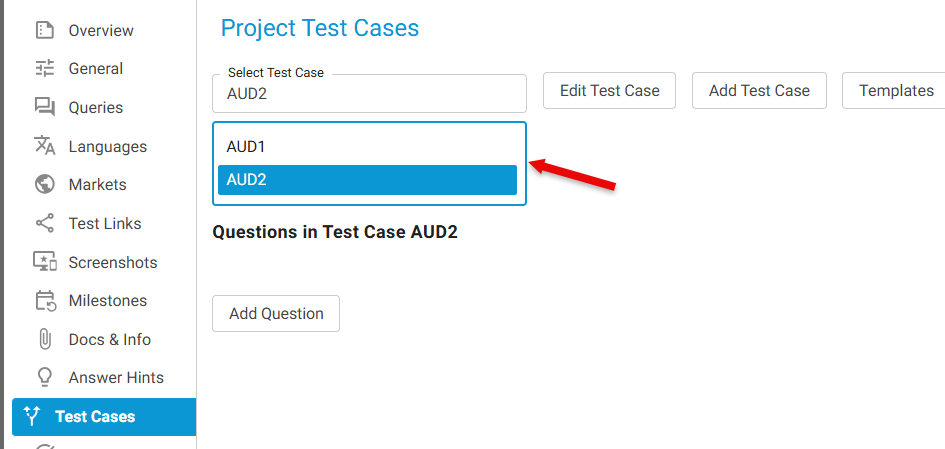Screen dimensions: 945x449
Task: Click the Queries chat bubble icon
Action: 45,107
